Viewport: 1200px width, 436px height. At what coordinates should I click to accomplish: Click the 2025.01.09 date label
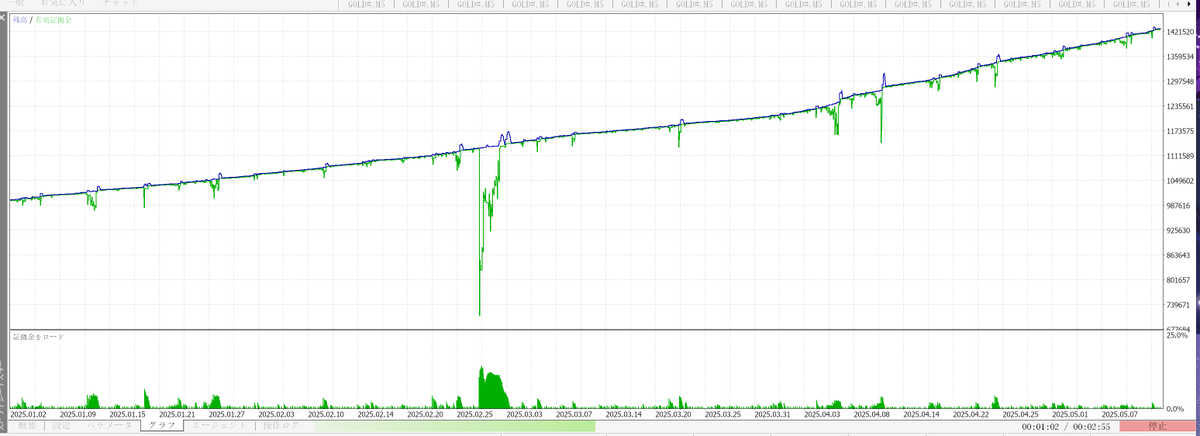tap(79, 413)
